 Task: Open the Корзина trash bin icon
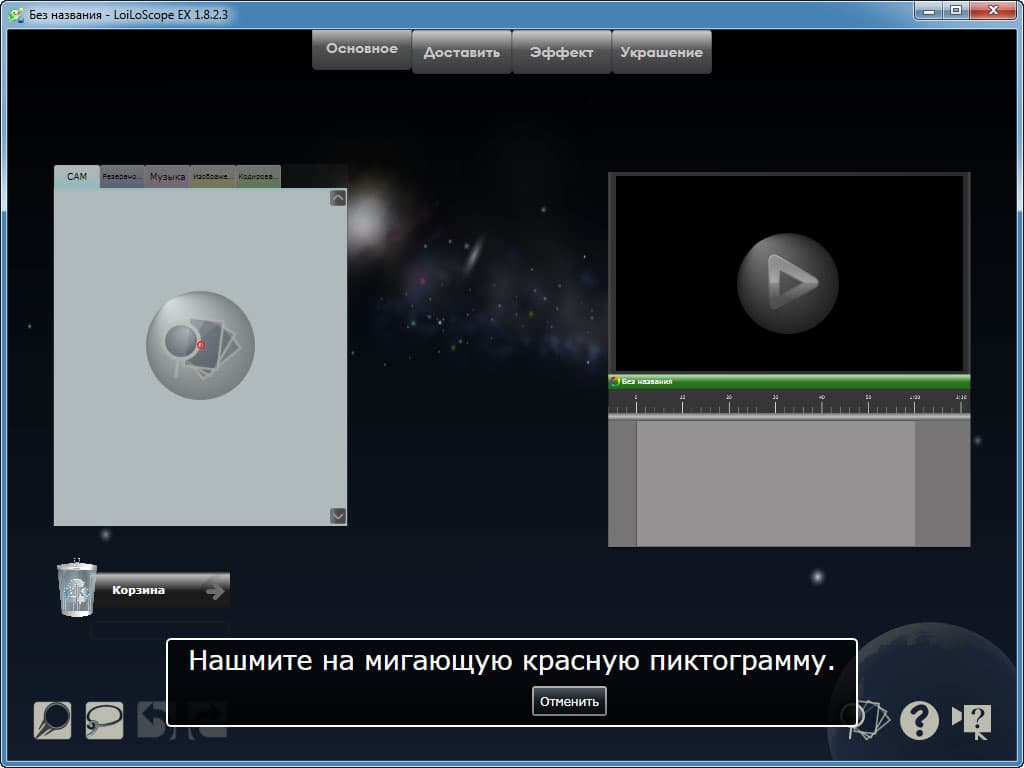click(77, 588)
